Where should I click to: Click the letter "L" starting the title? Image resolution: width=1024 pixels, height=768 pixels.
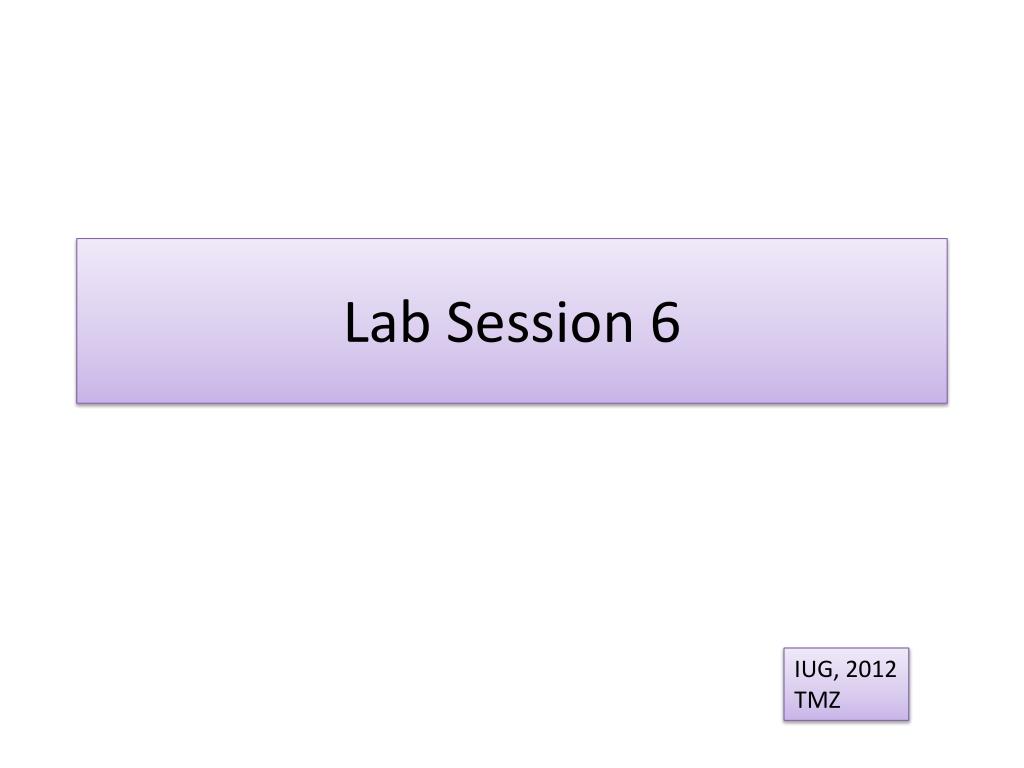(x=355, y=322)
